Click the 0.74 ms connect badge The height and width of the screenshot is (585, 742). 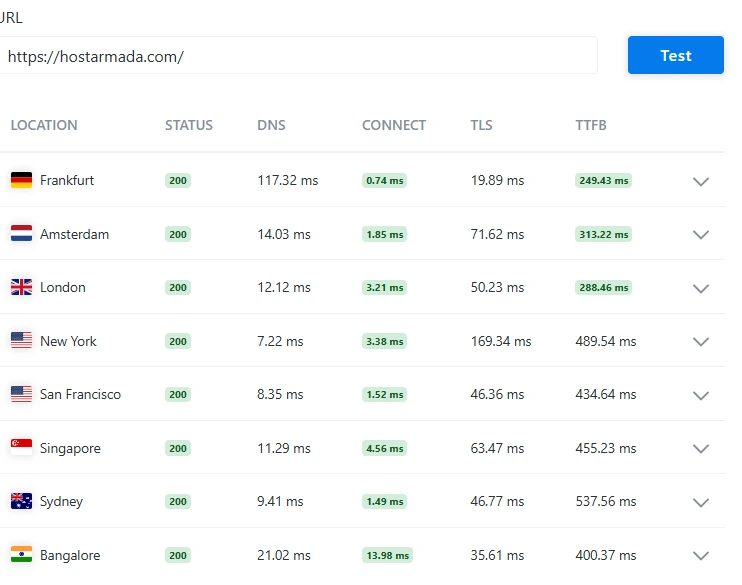[384, 180]
